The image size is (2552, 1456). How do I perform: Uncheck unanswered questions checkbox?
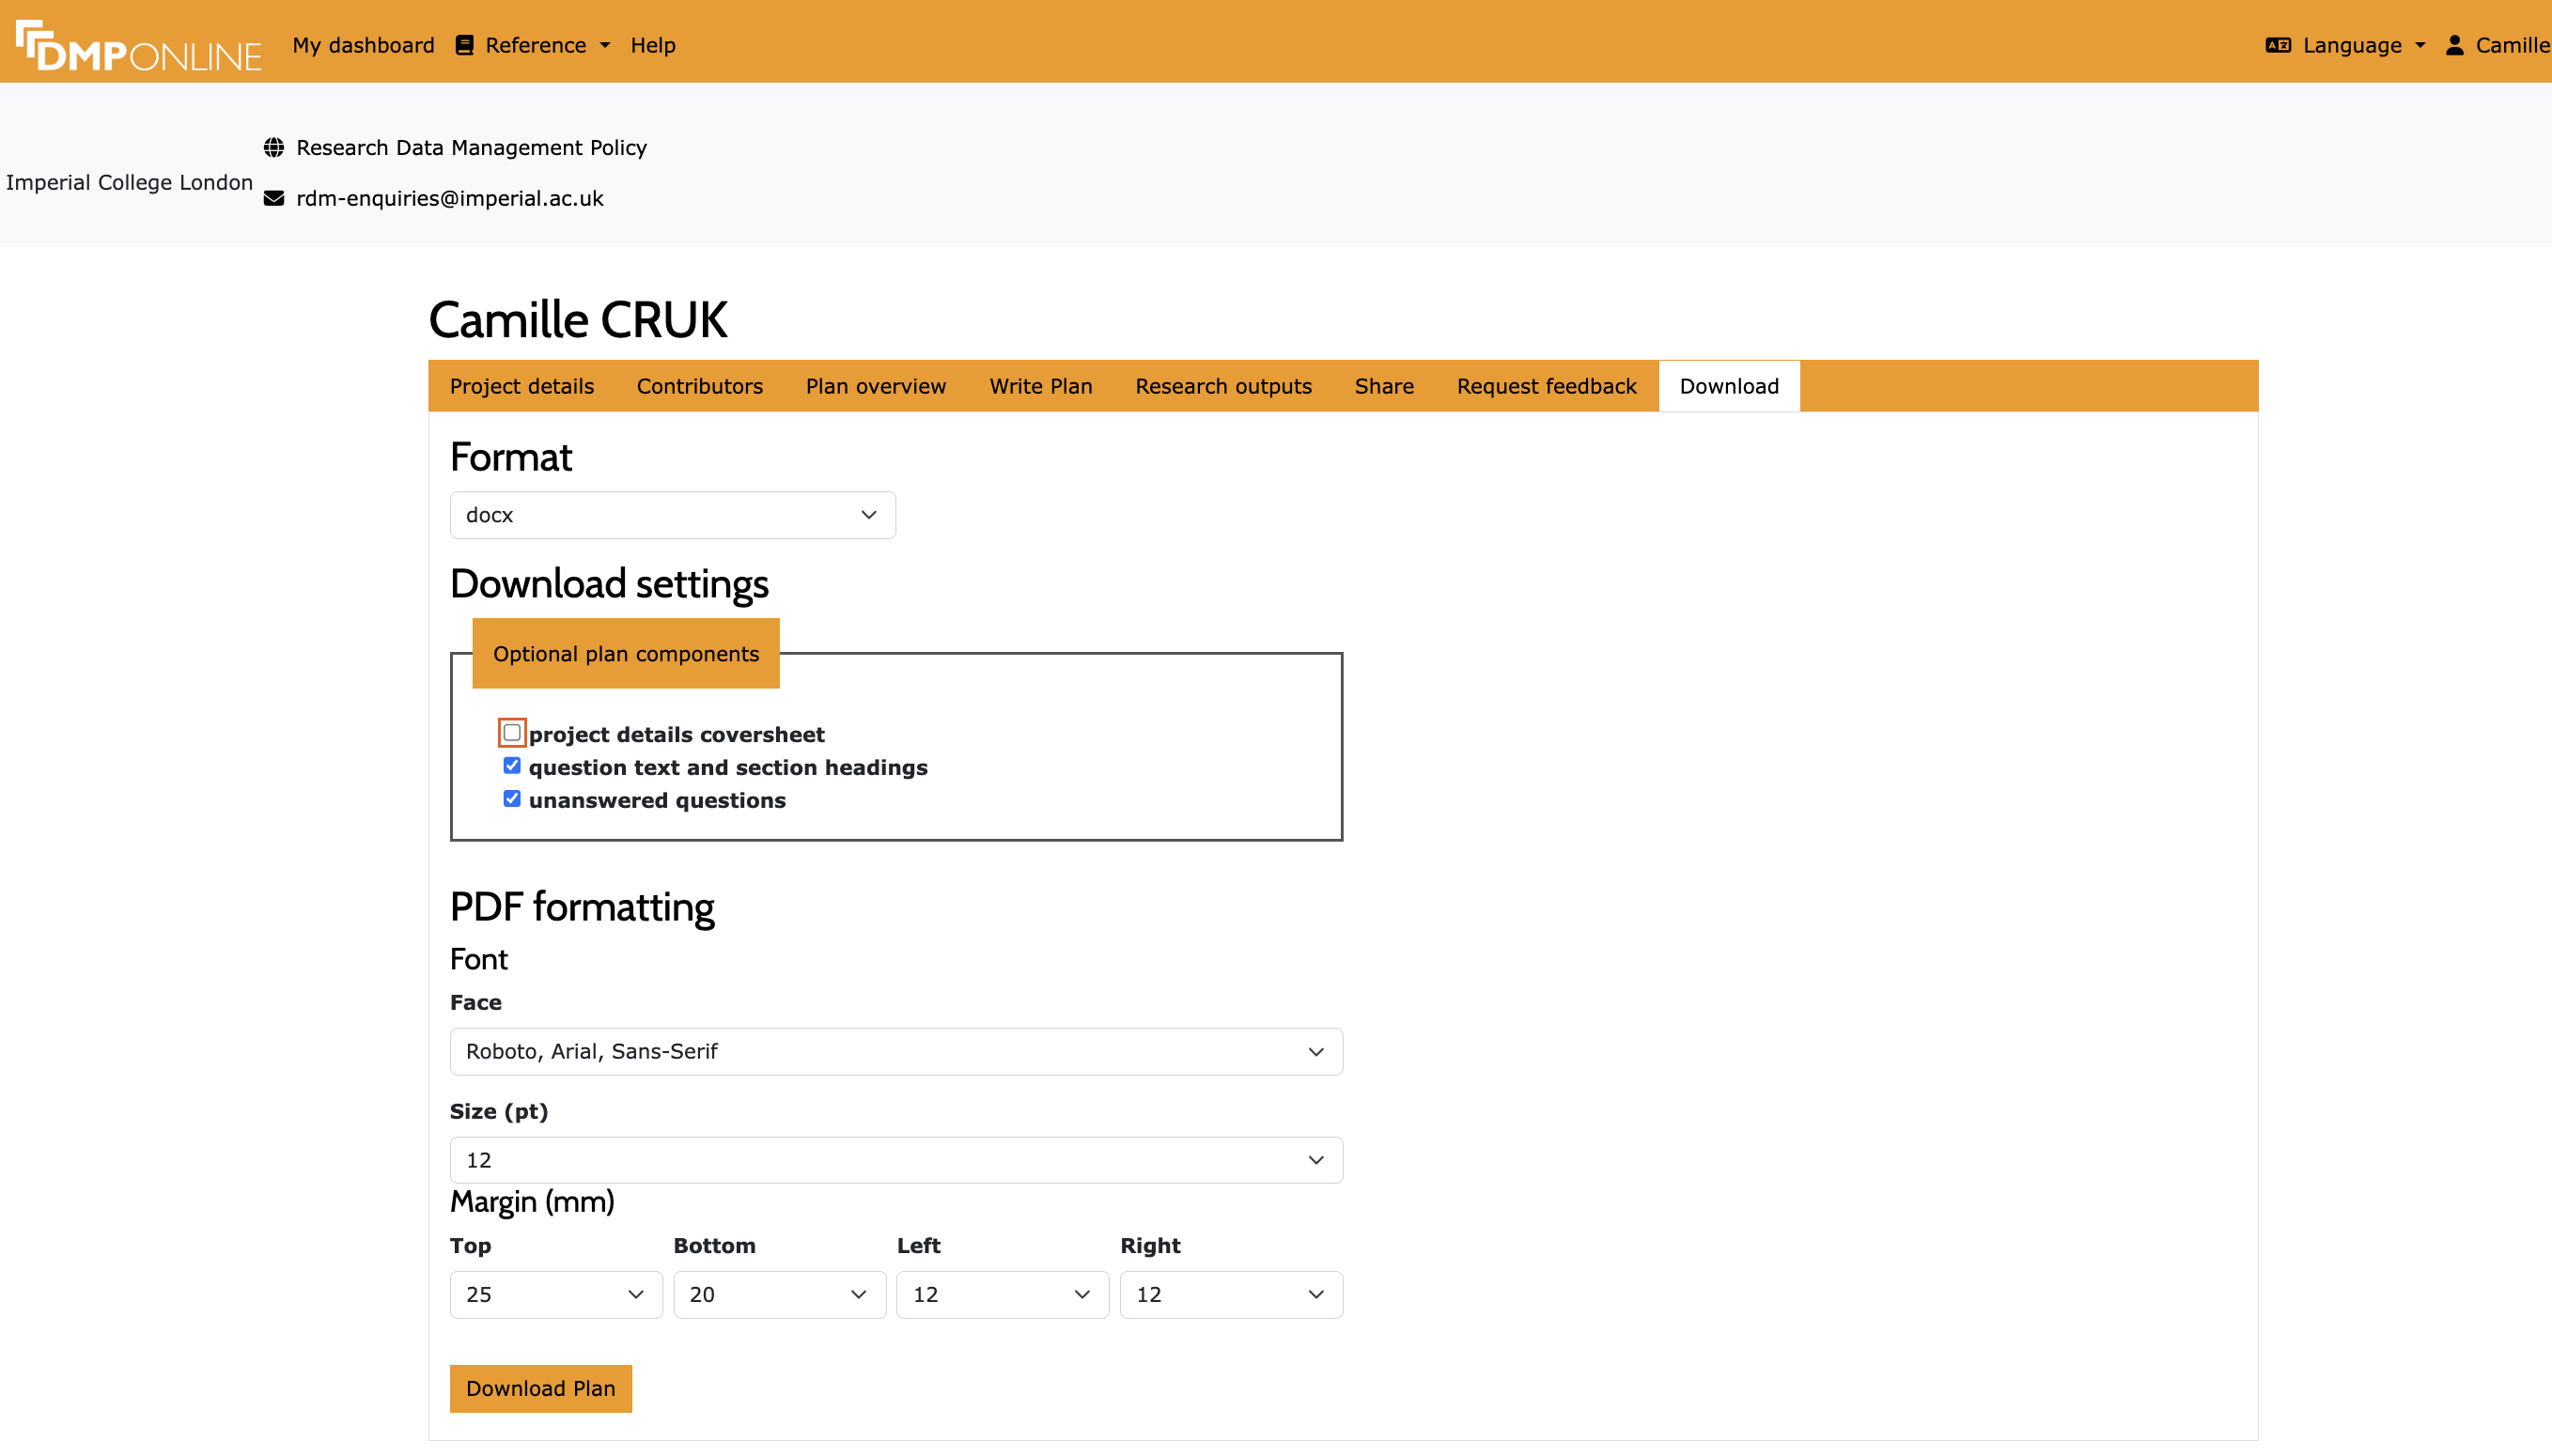click(x=512, y=799)
